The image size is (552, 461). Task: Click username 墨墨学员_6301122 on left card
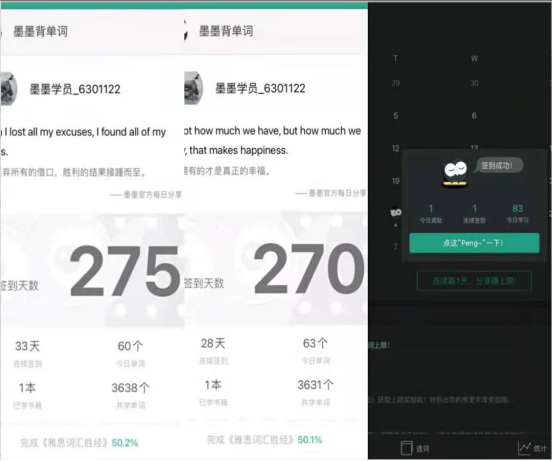(75, 89)
